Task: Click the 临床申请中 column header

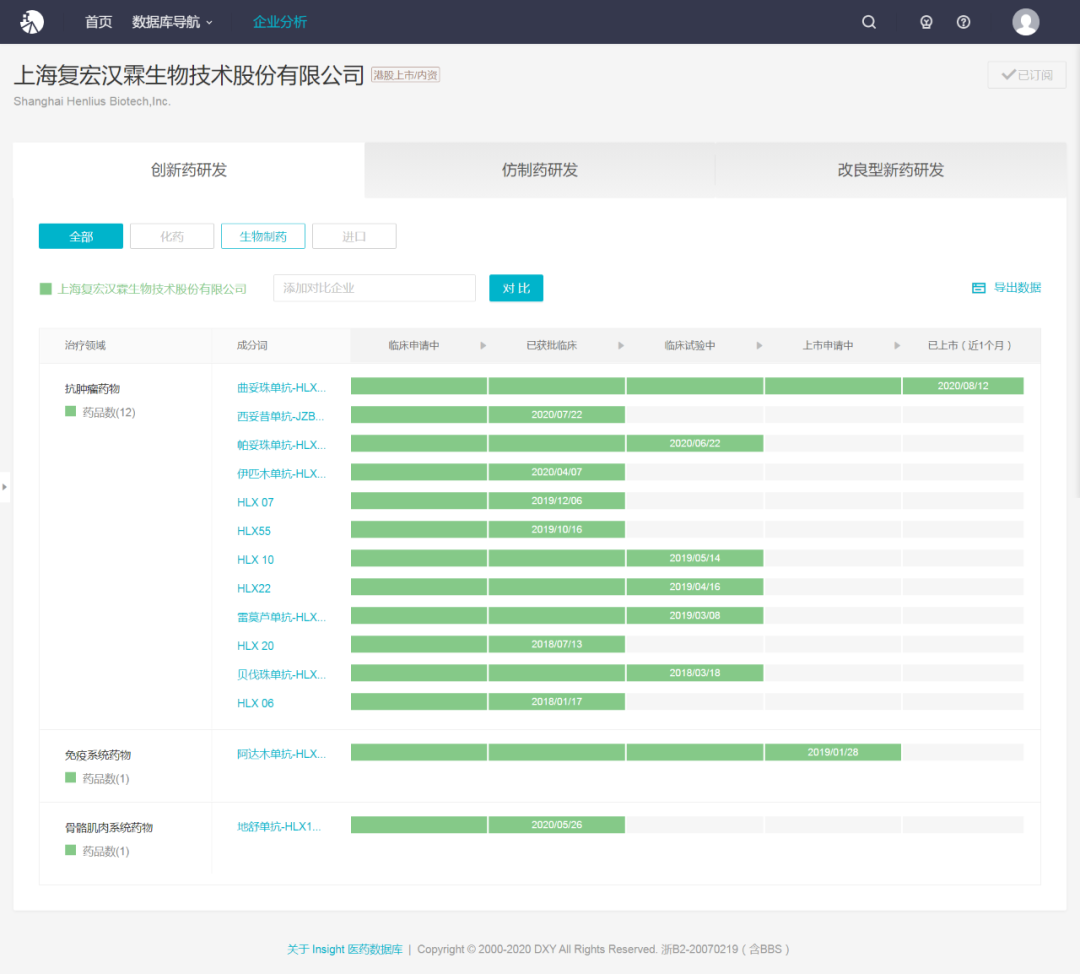Action: tap(413, 346)
